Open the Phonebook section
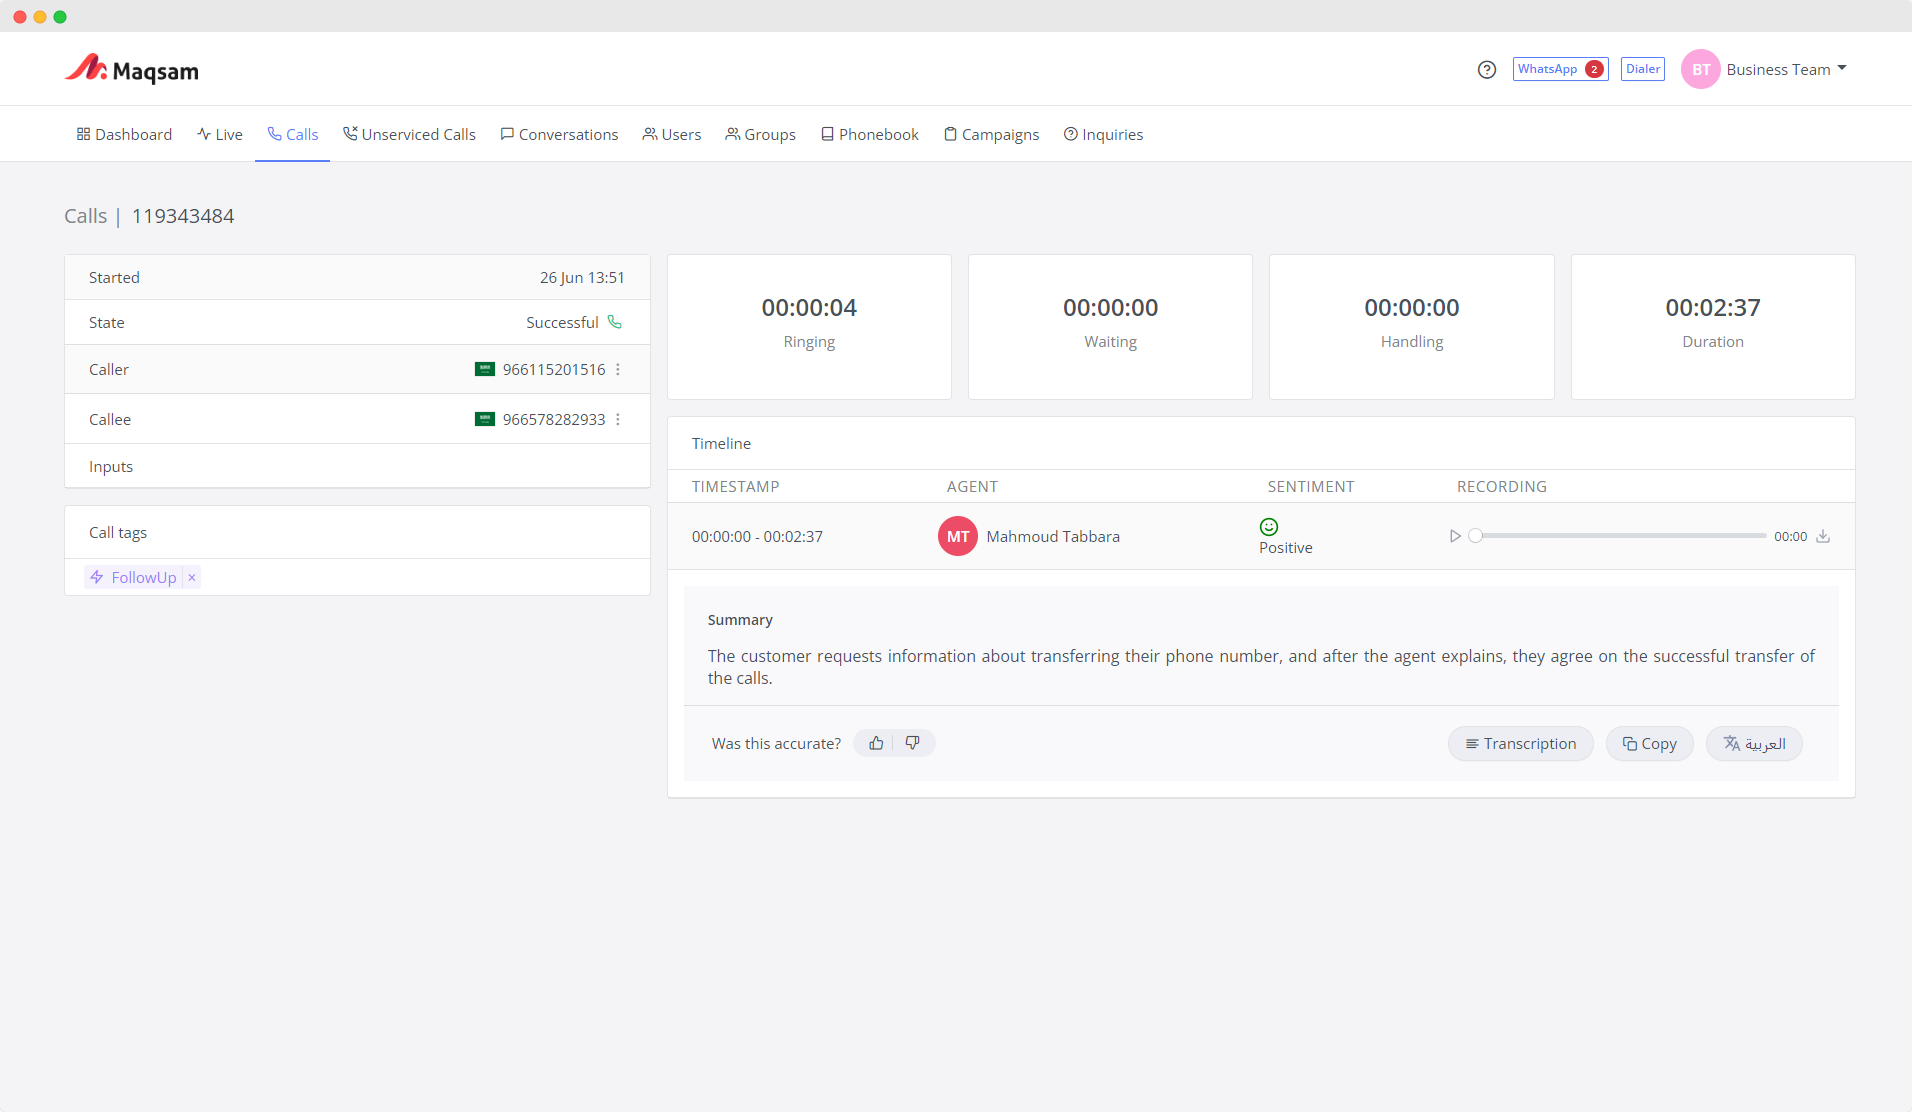Image resolution: width=1912 pixels, height=1112 pixels. 869,134
